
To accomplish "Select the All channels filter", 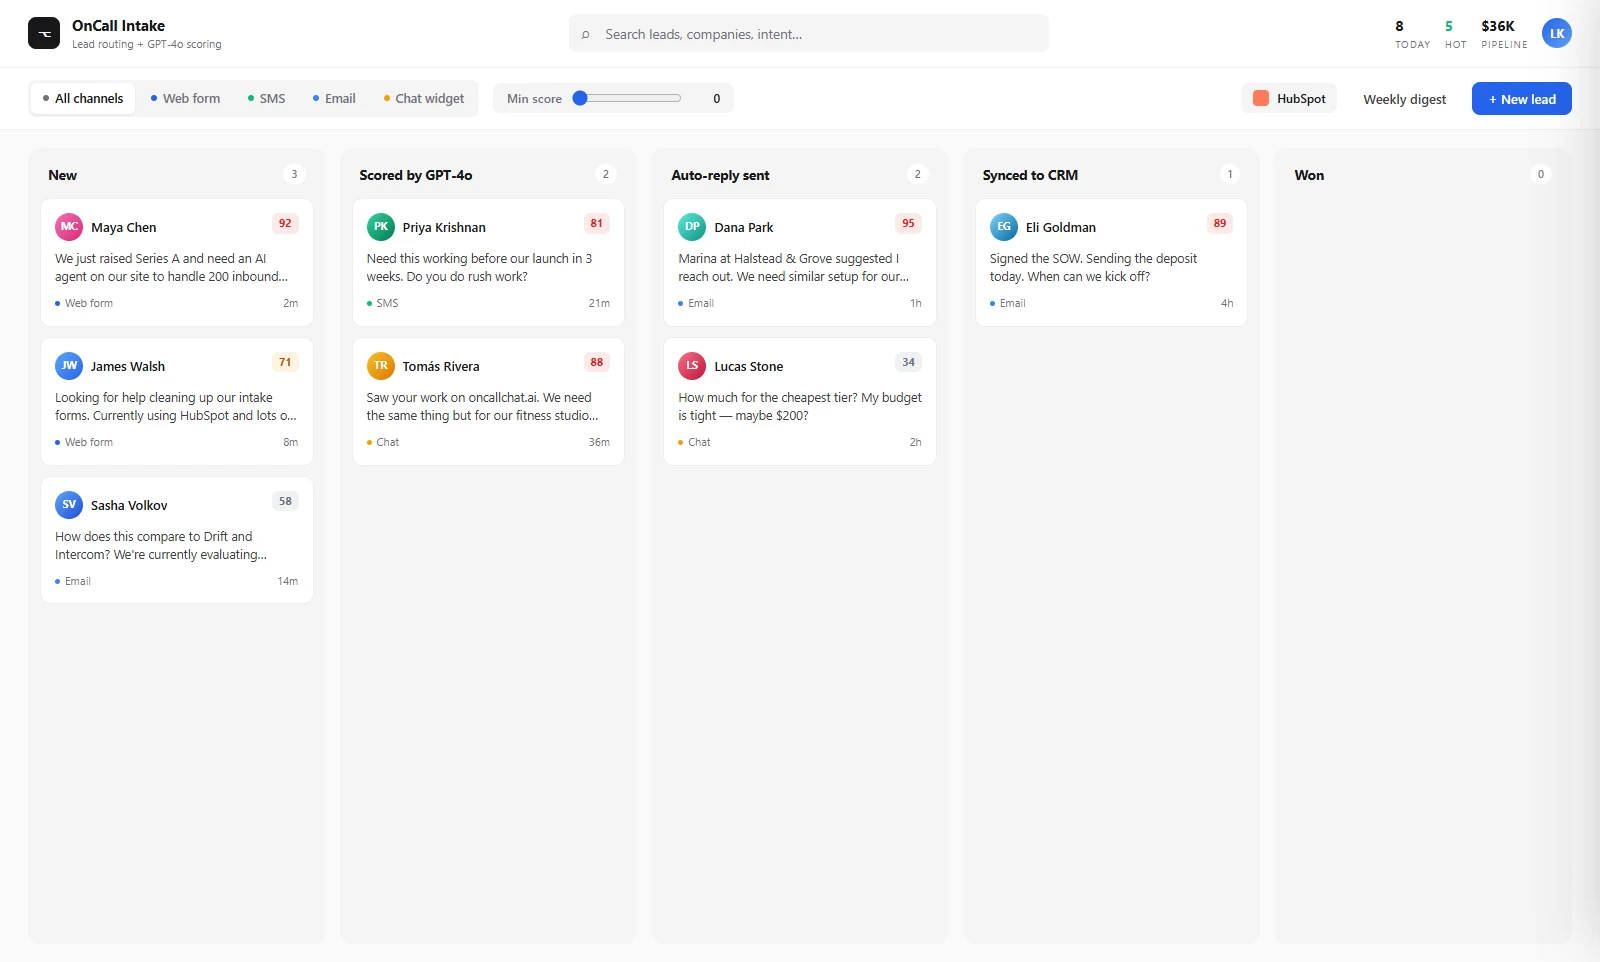I will point(83,98).
